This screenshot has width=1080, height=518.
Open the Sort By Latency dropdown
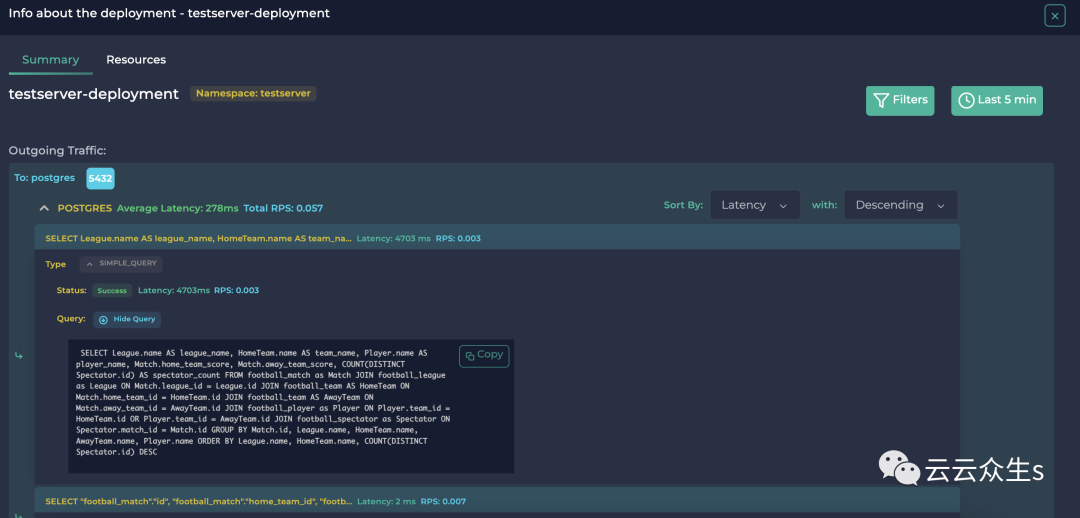click(755, 205)
